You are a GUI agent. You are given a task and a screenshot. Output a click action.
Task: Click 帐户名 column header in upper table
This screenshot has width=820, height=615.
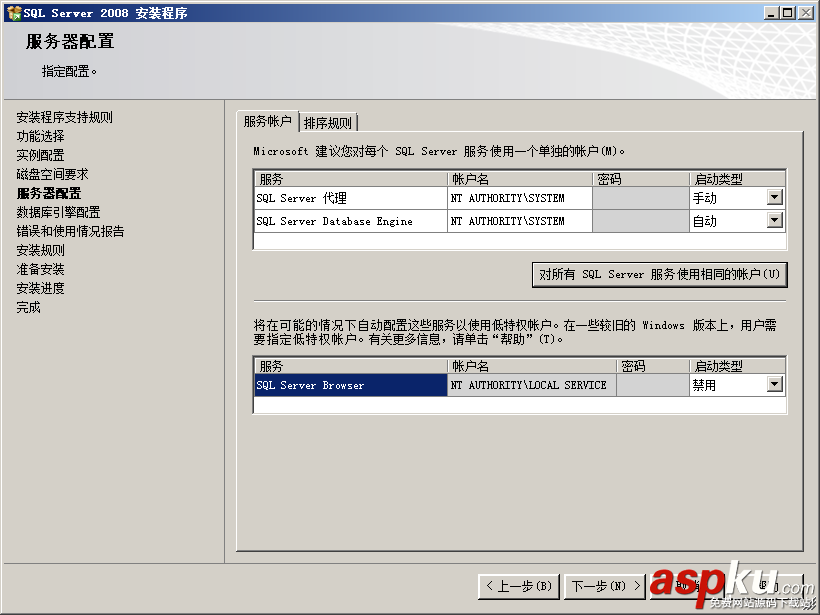point(520,179)
